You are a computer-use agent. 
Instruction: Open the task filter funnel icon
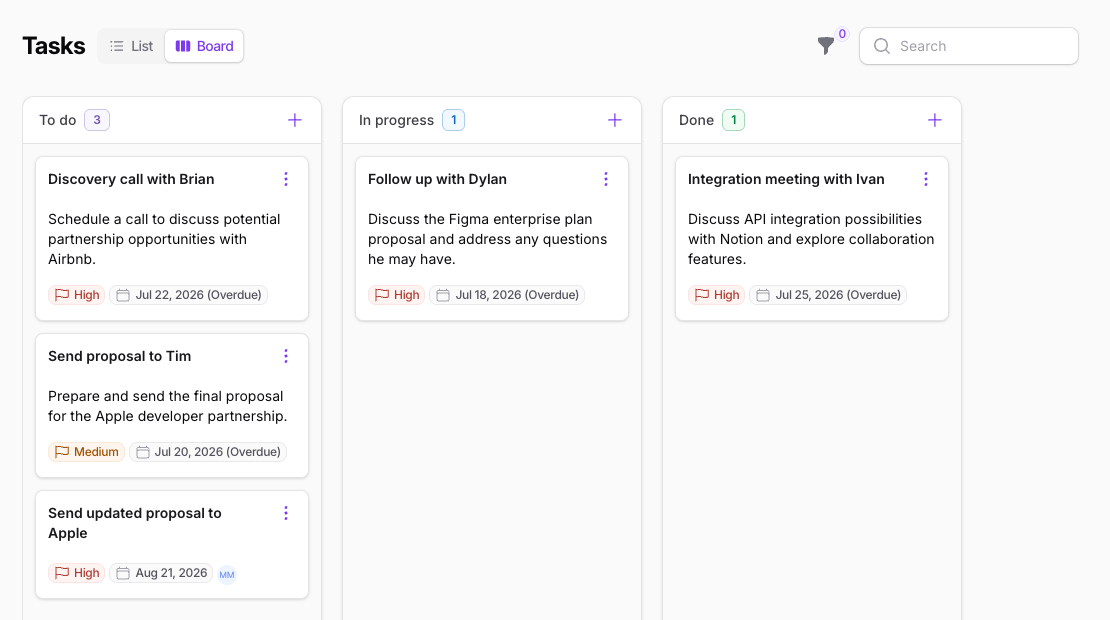point(825,46)
